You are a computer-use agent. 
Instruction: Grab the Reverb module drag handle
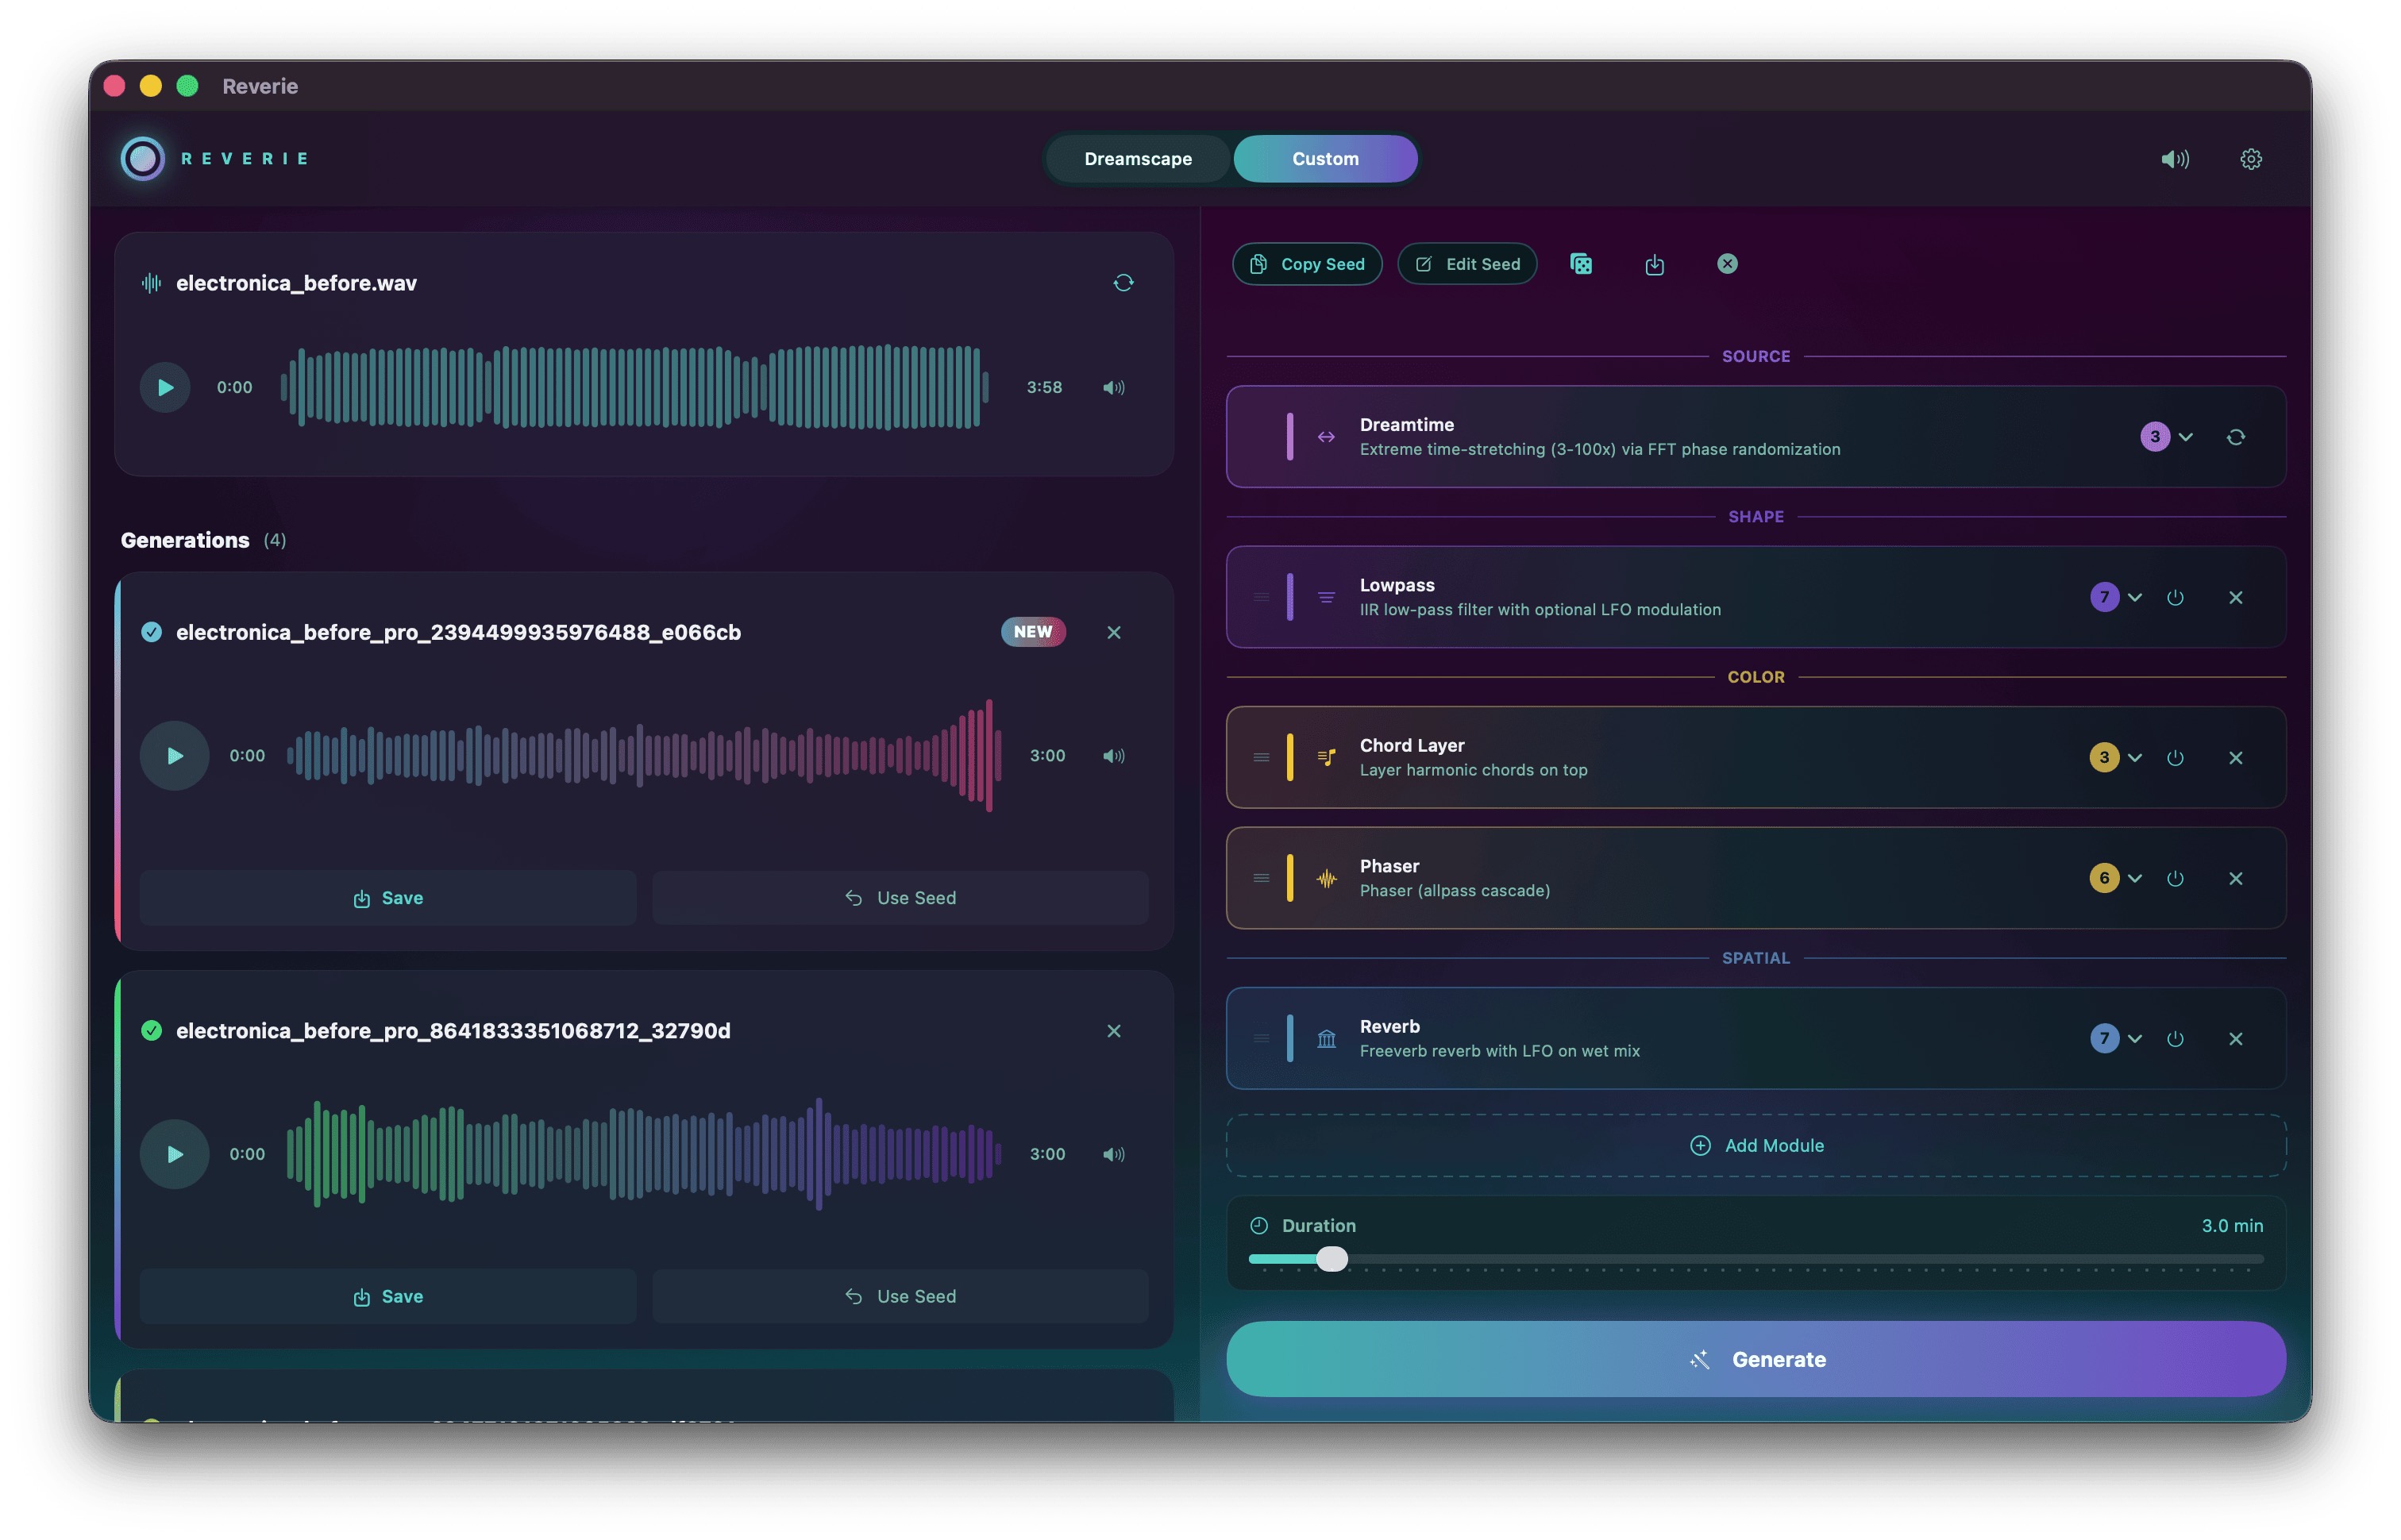point(1261,1039)
